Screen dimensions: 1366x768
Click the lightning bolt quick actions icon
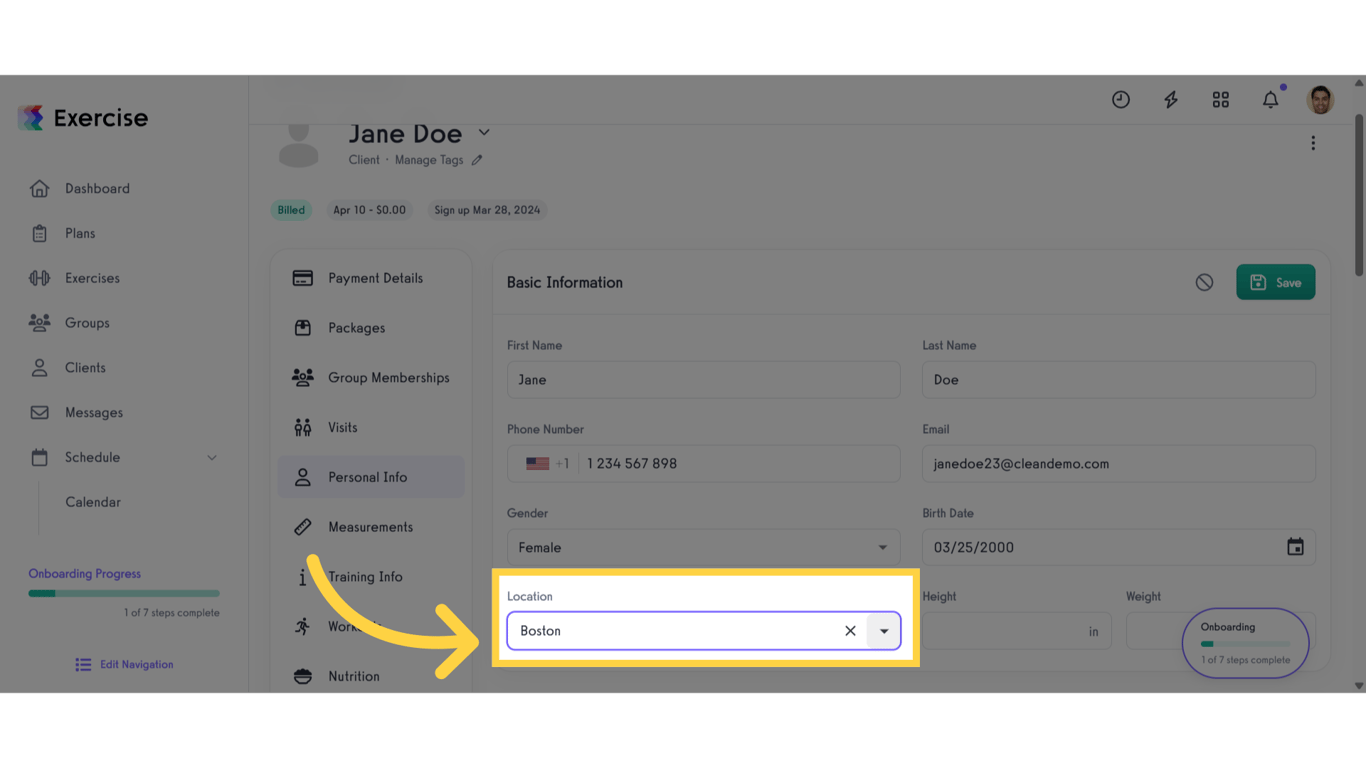click(1171, 100)
